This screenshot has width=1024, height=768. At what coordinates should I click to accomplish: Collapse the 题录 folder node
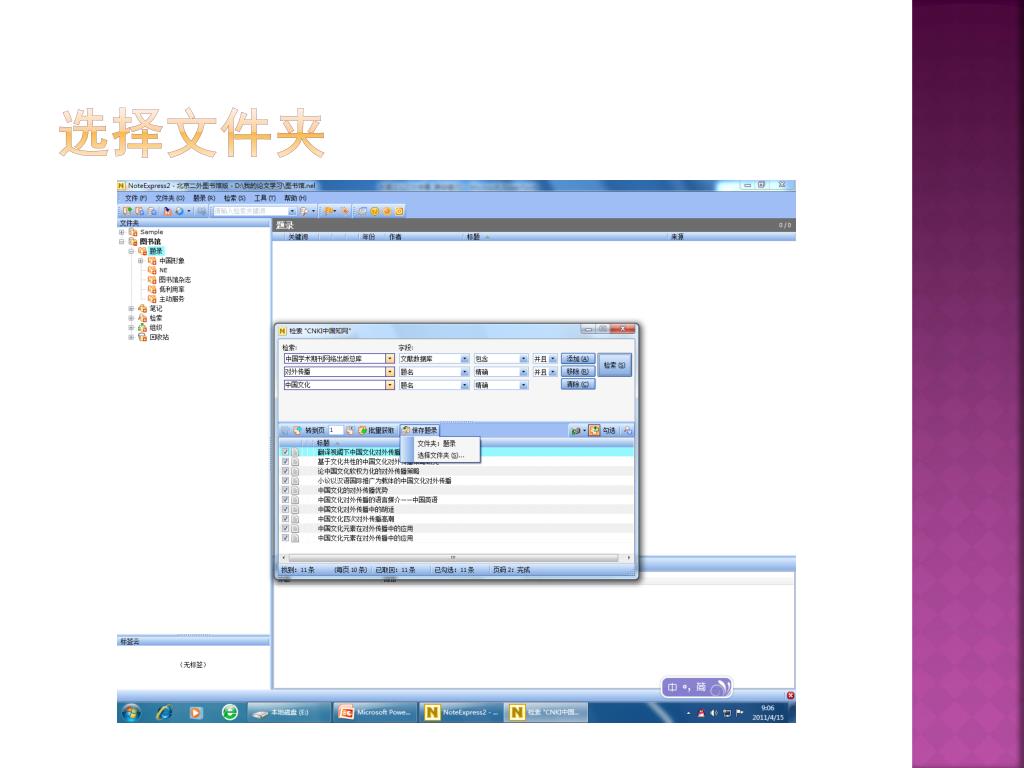click(x=131, y=251)
